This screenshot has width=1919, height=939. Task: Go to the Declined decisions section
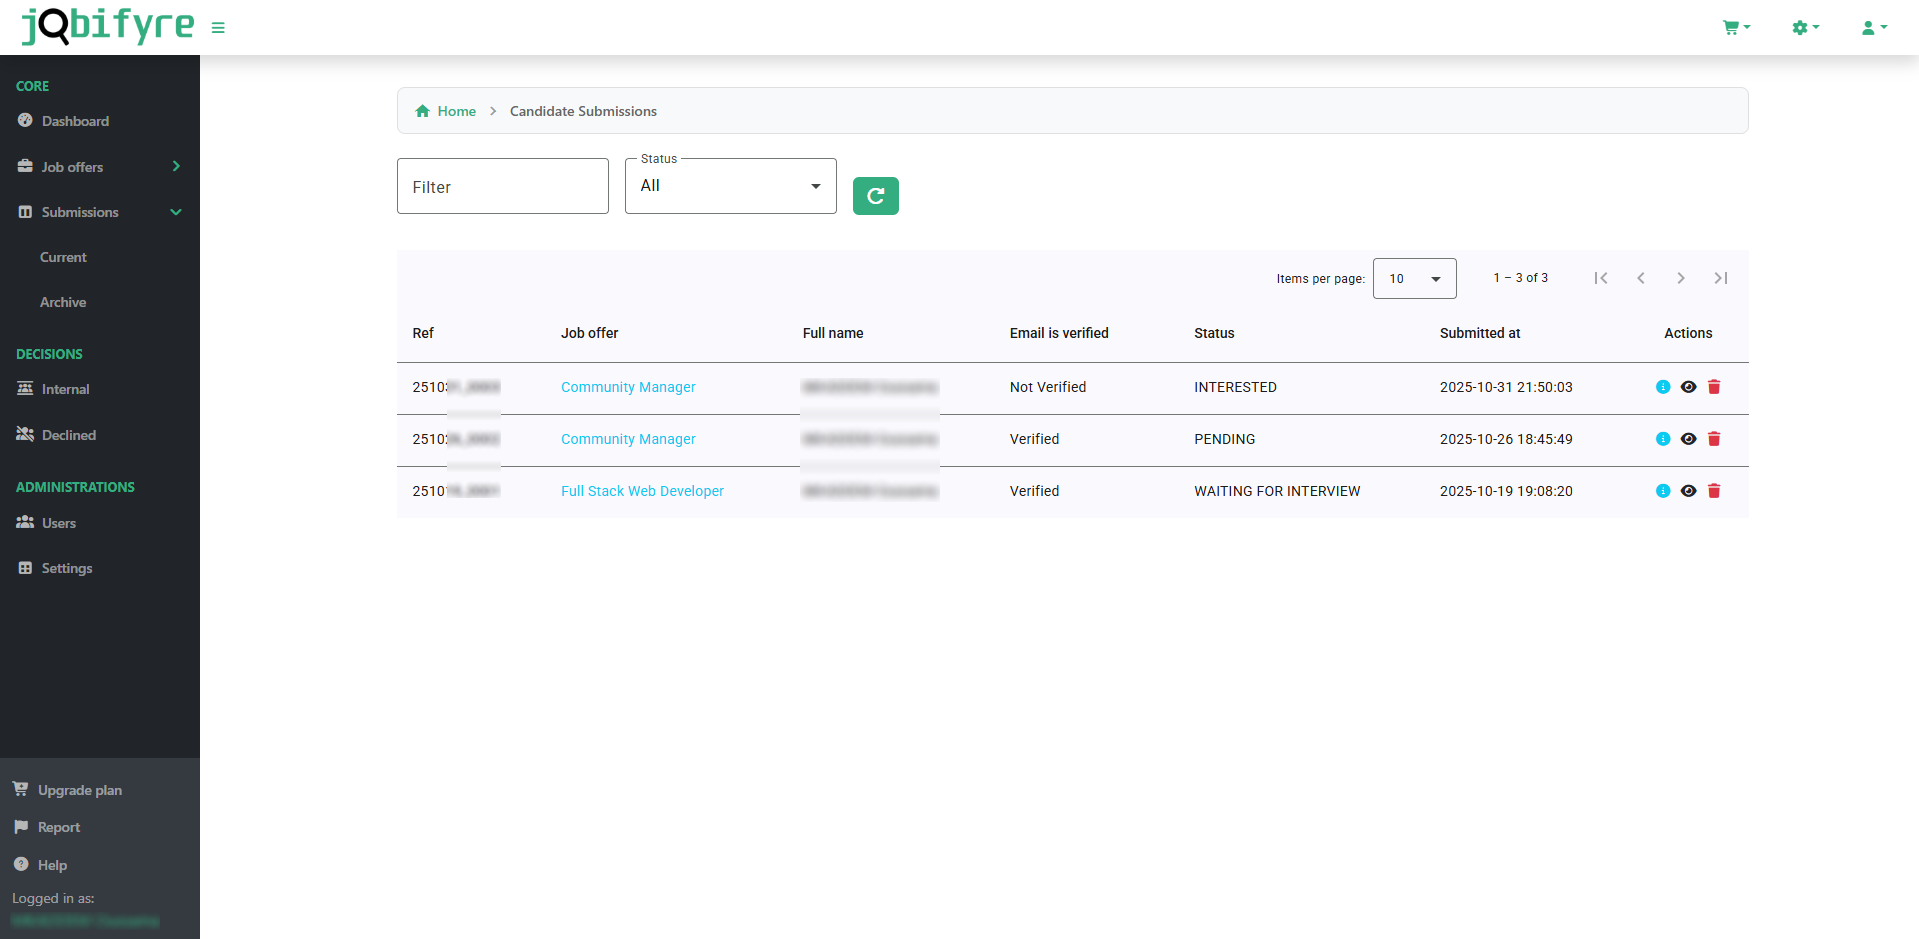pyautogui.click(x=69, y=435)
